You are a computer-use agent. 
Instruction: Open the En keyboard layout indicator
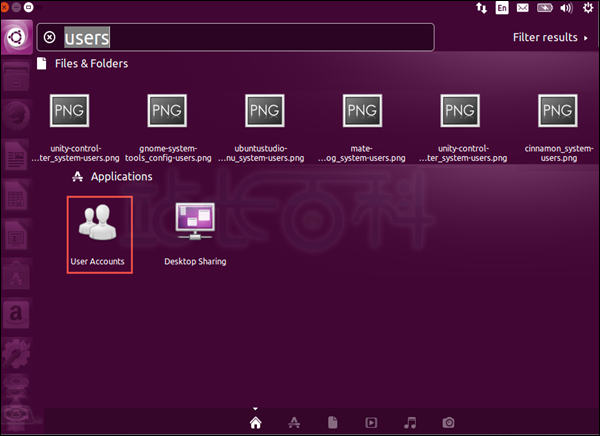click(x=502, y=8)
